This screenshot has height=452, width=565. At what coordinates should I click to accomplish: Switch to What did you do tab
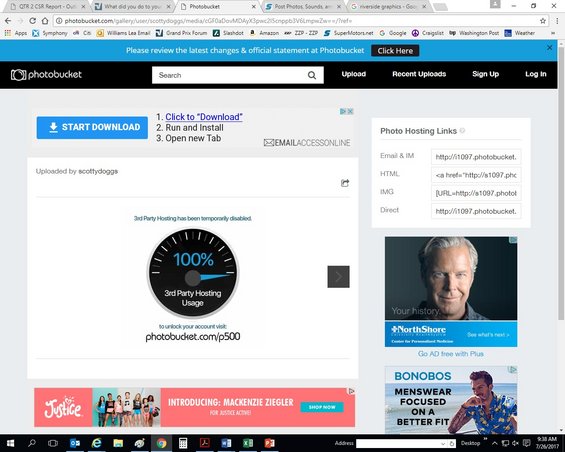tap(133, 6)
